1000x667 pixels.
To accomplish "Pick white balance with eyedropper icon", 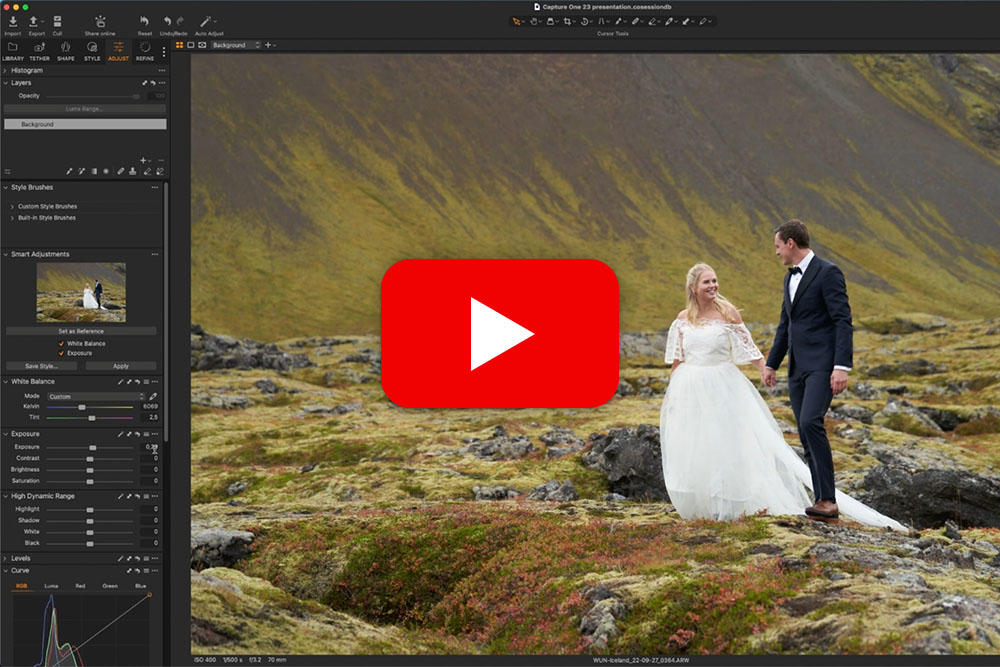I will tap(153, 396).
